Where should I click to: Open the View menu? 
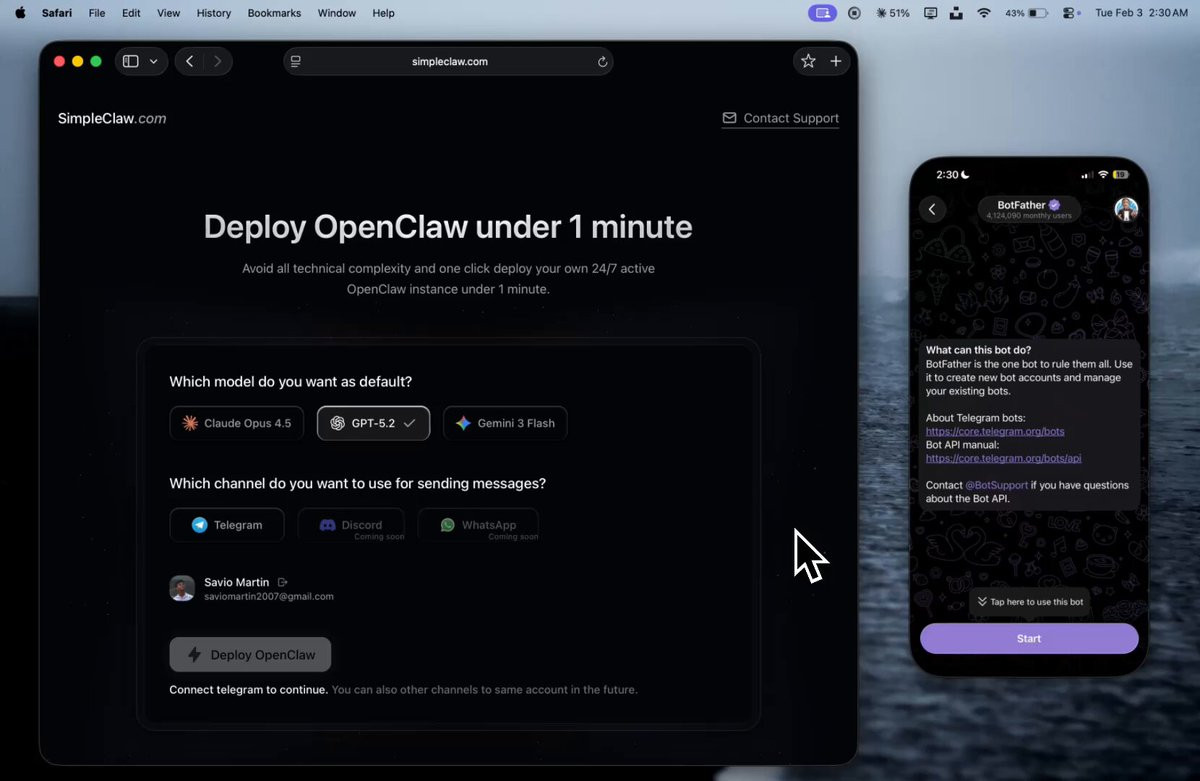pyautogui.click(x=169, y=13)
